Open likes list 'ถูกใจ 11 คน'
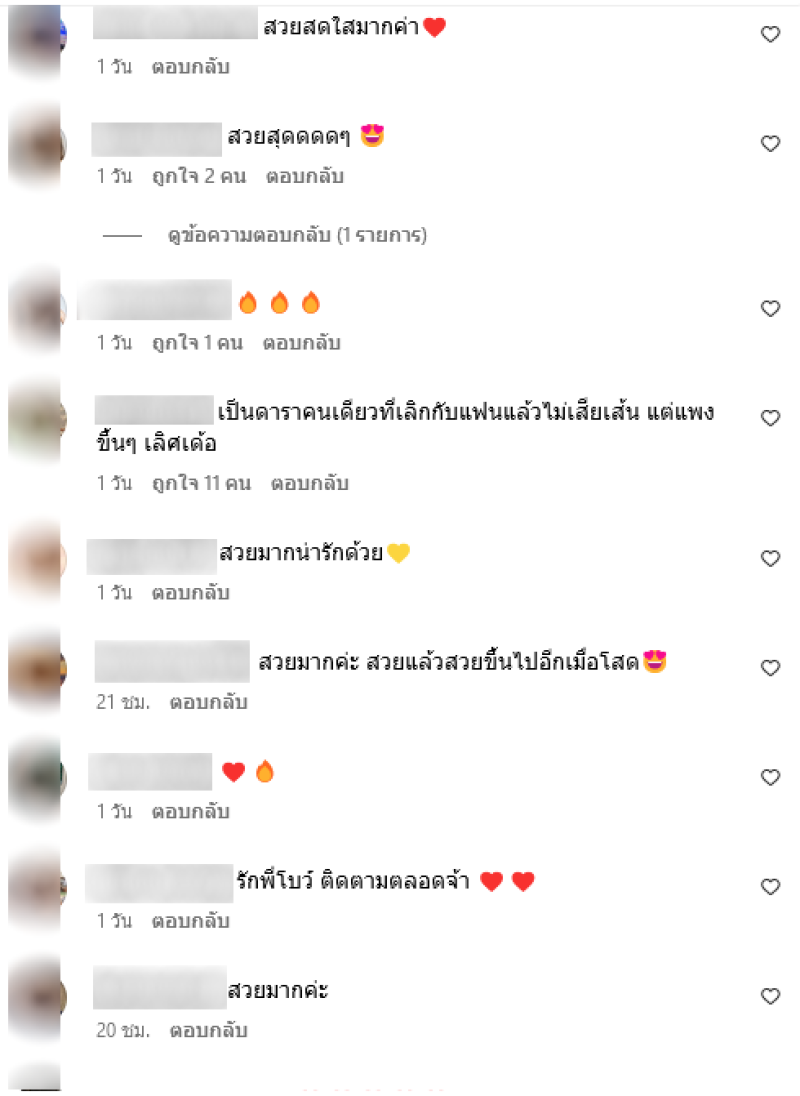This screenshot has width=800, height=1096. click(x=201, y=483)
